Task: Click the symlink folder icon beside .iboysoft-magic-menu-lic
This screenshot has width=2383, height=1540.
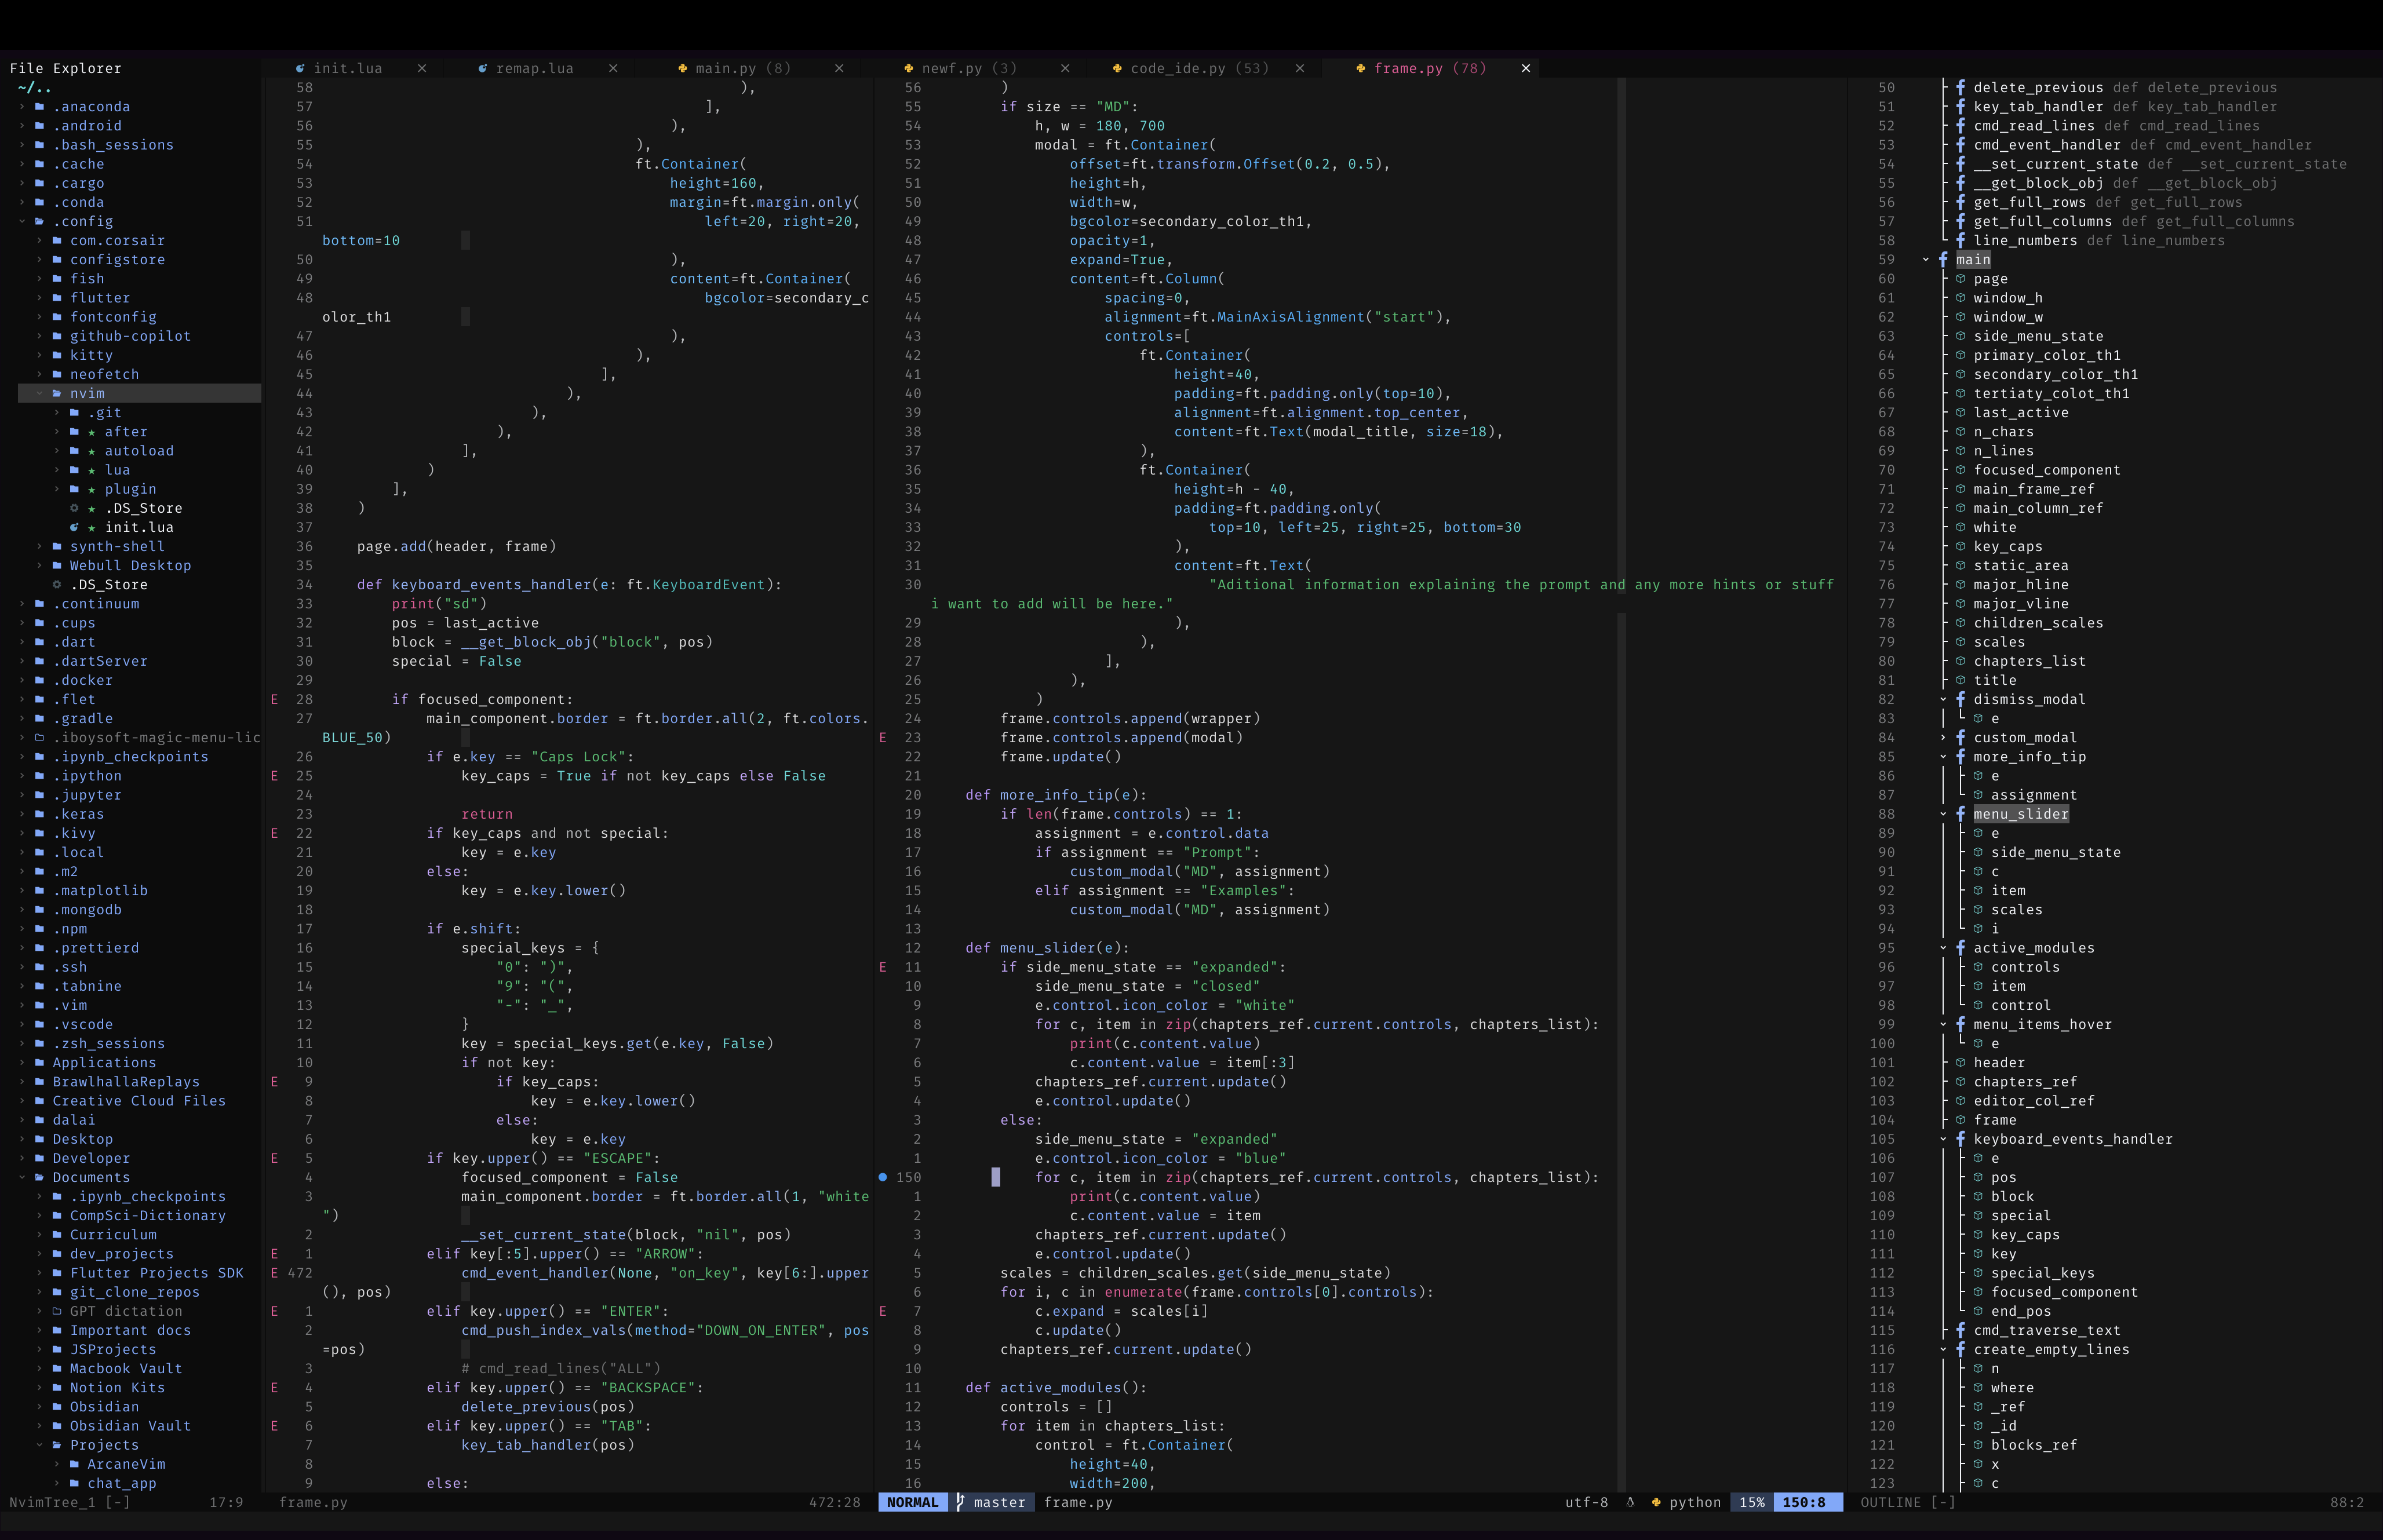Action: pos(40,737)
